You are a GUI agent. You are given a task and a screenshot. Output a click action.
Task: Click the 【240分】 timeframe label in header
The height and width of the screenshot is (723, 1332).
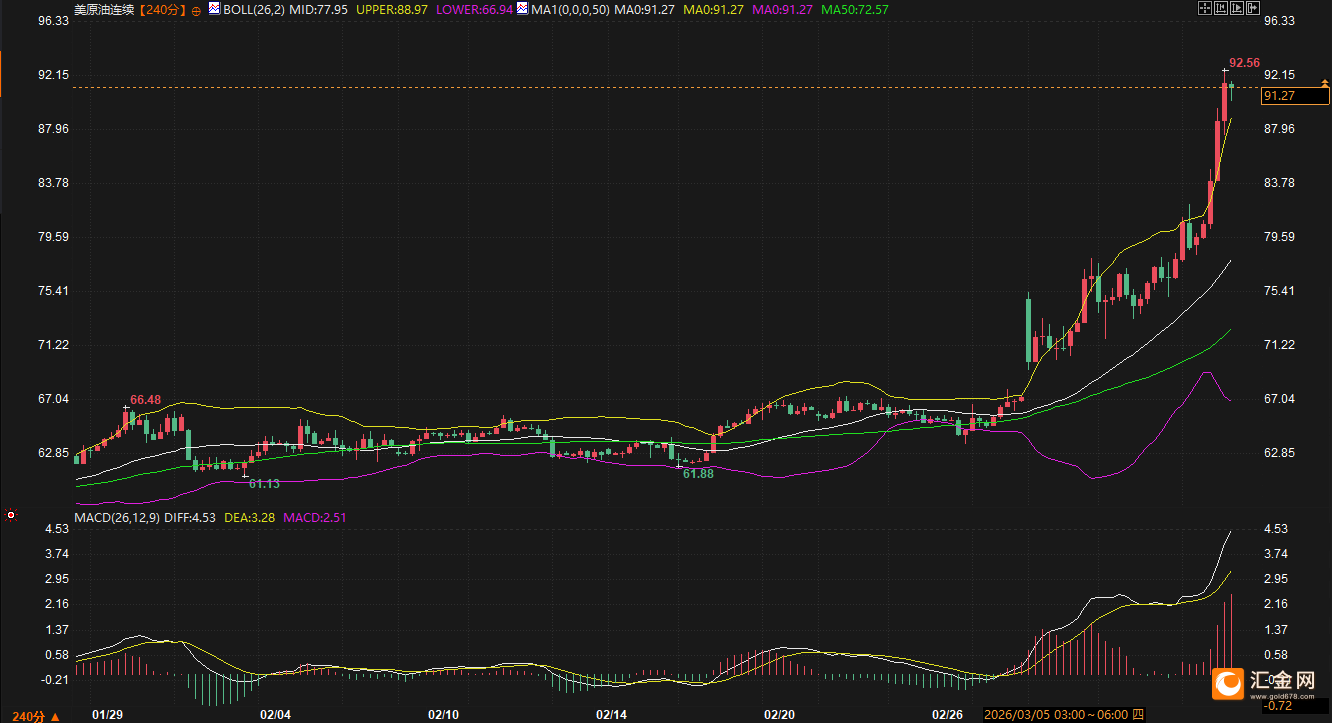(160, 10)
